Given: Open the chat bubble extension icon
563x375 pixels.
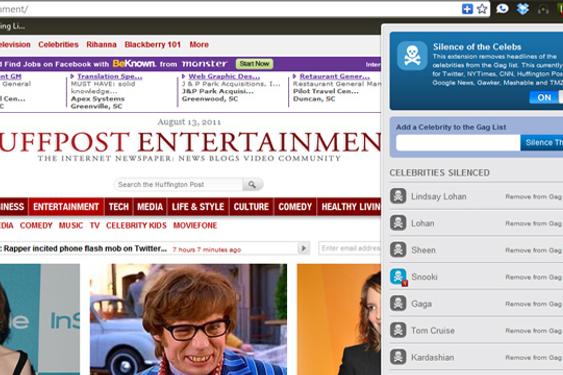Looking at the screenshot, I should (502, 8).
